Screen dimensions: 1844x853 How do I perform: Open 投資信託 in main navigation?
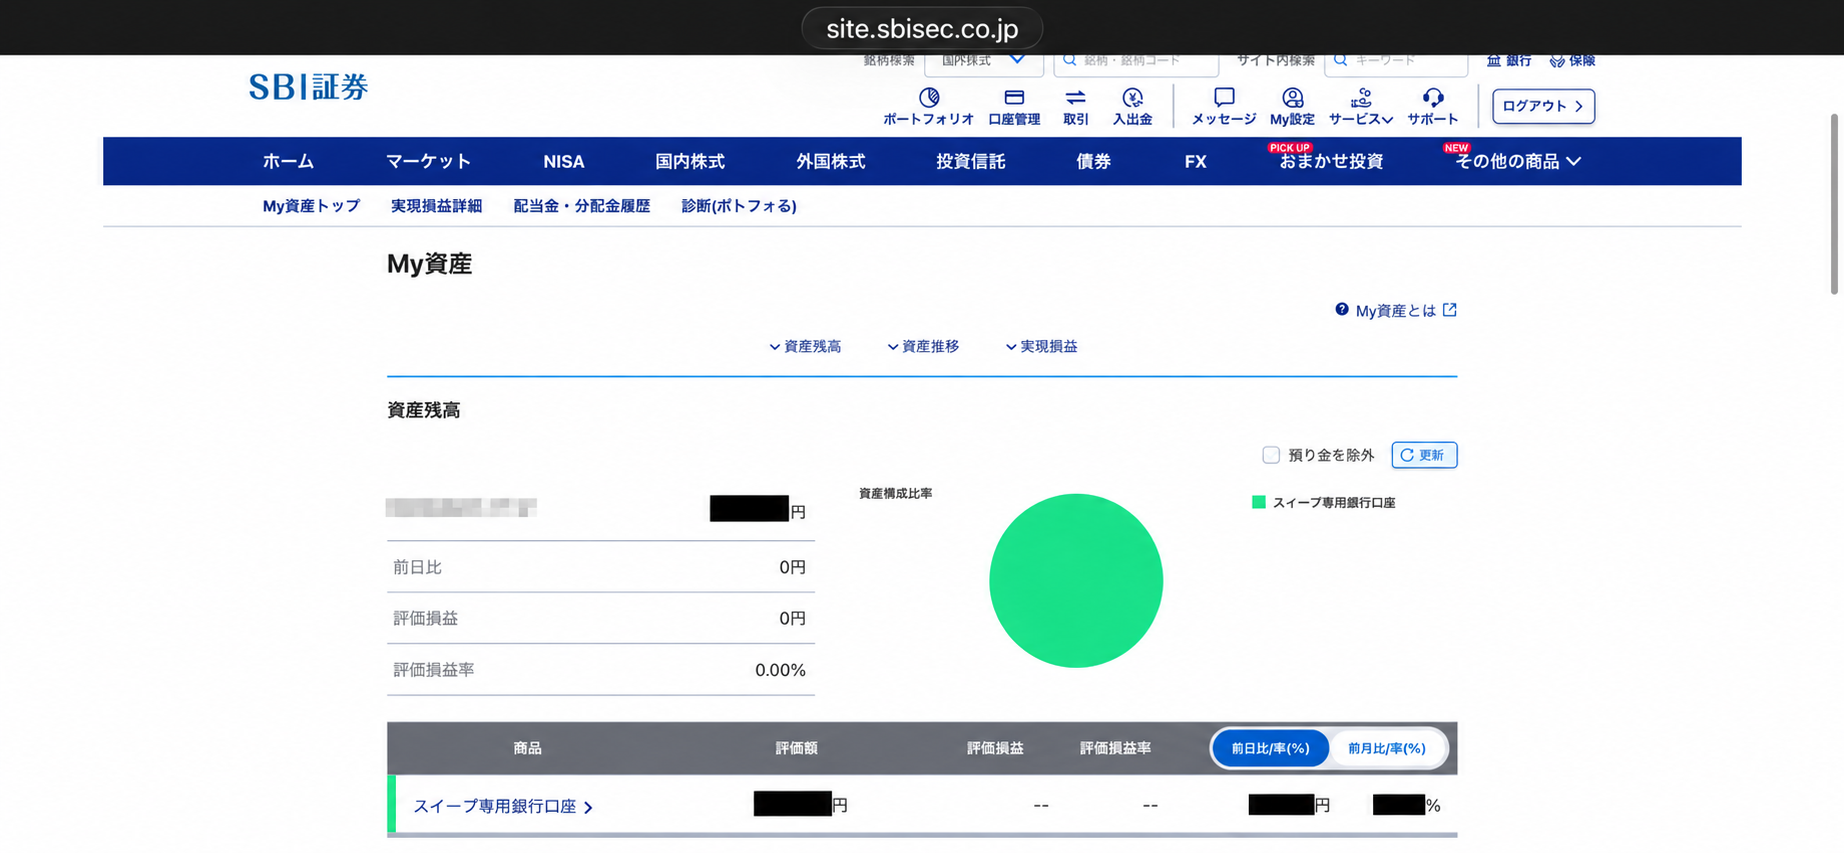click(x=970, y=161)
